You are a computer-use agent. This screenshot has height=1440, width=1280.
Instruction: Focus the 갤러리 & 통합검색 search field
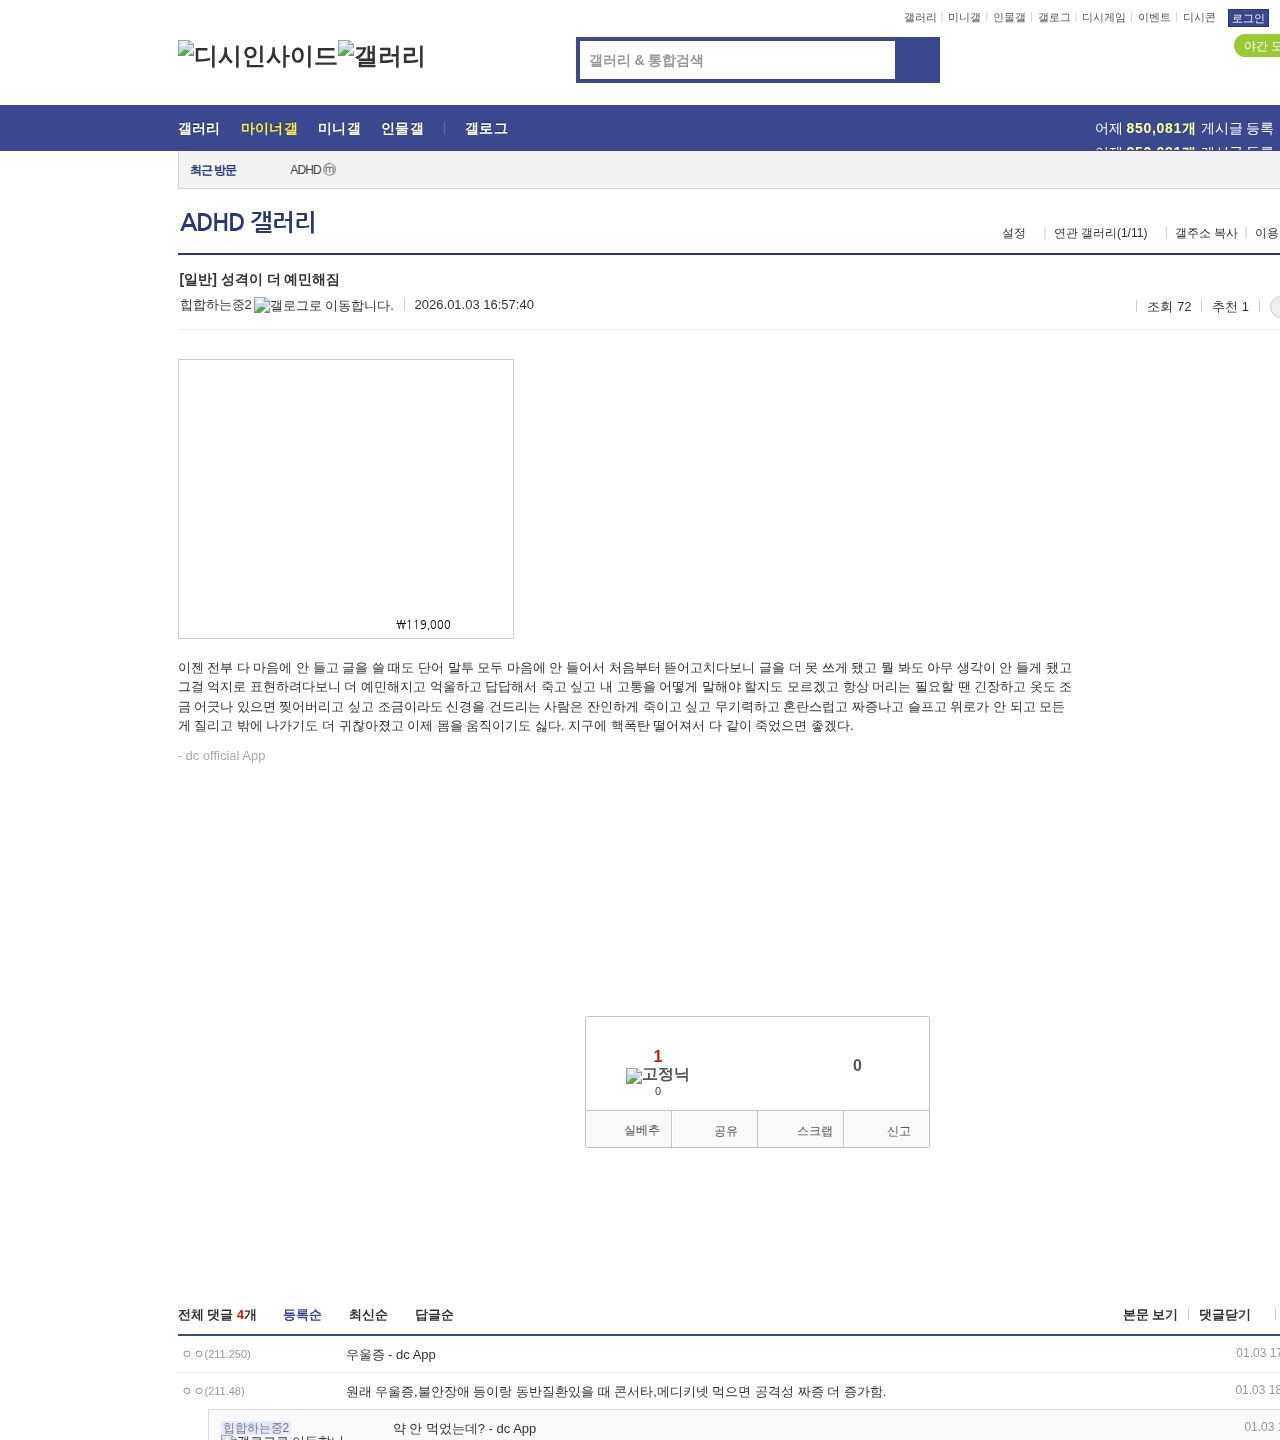[737, 60]
